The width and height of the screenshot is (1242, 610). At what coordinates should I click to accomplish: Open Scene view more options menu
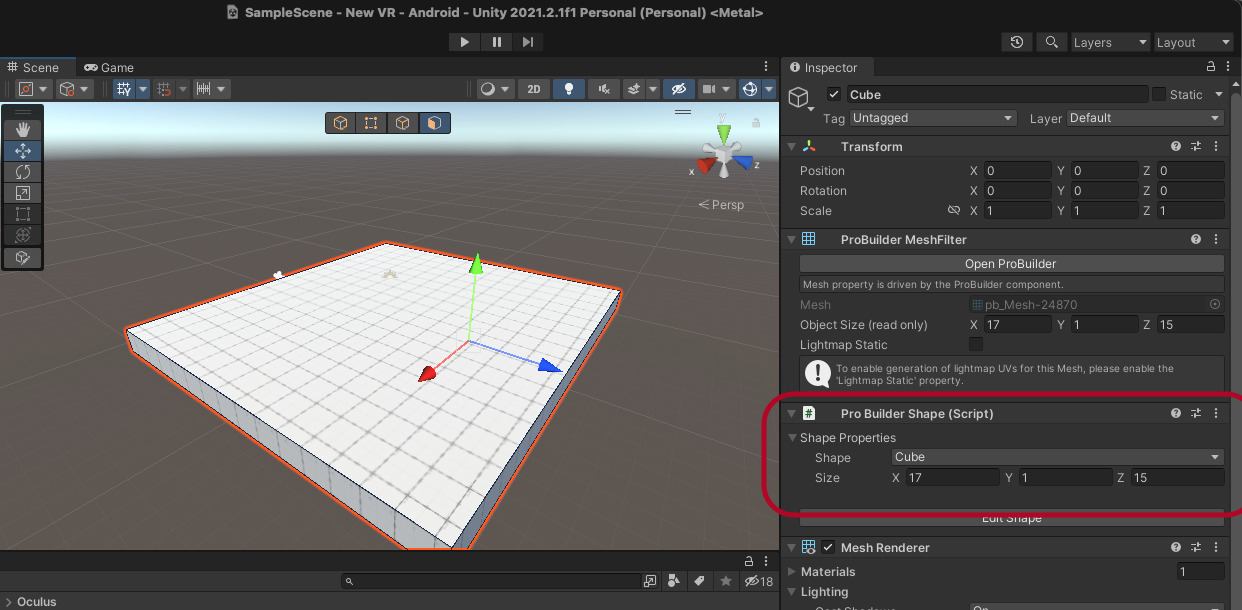[766, 67]
